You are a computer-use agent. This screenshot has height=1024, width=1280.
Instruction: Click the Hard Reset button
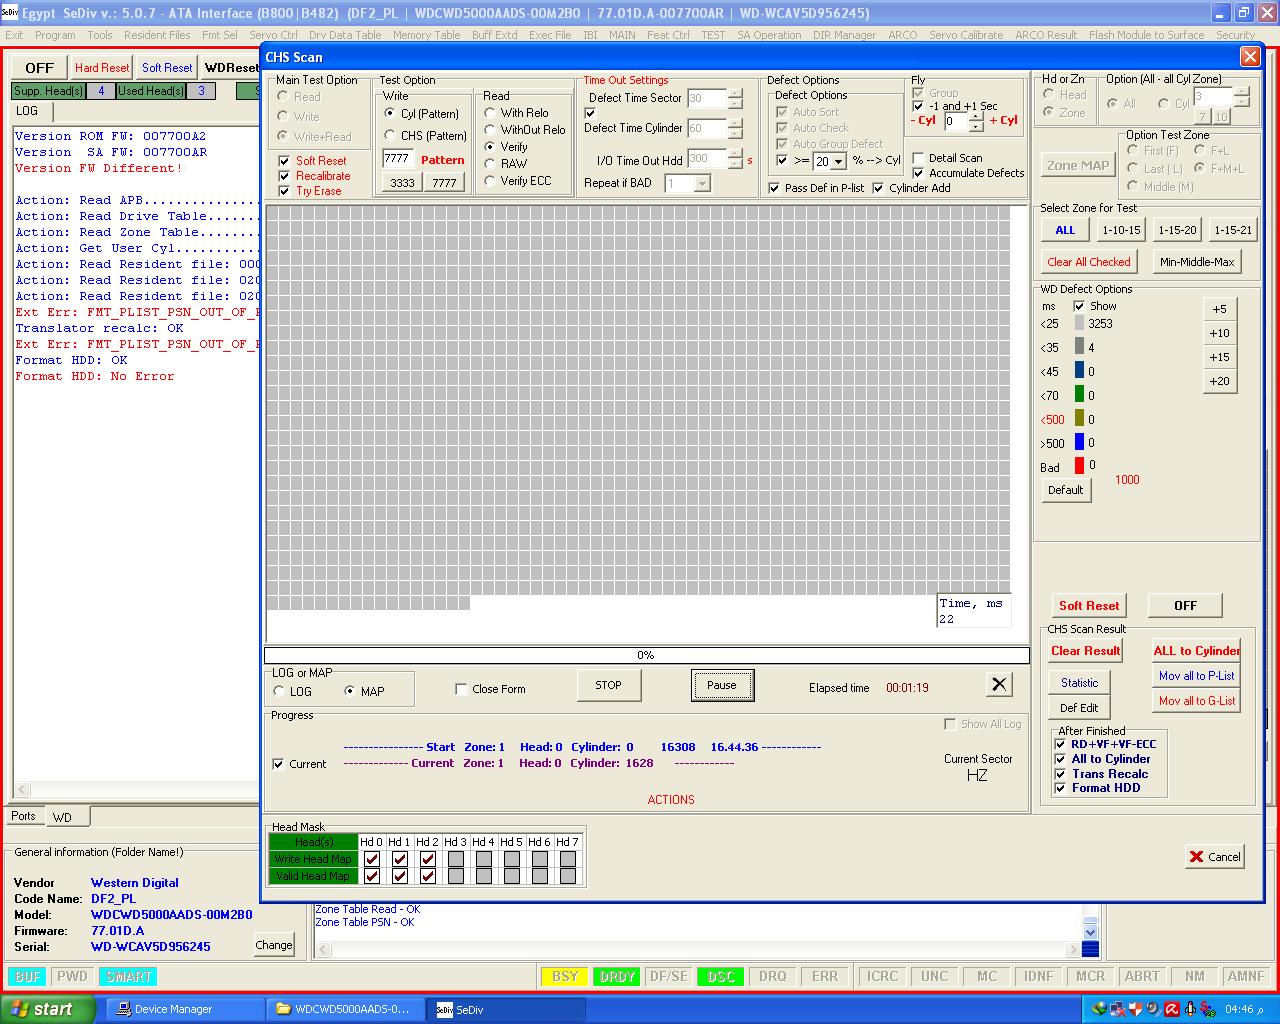click(101, 68)
